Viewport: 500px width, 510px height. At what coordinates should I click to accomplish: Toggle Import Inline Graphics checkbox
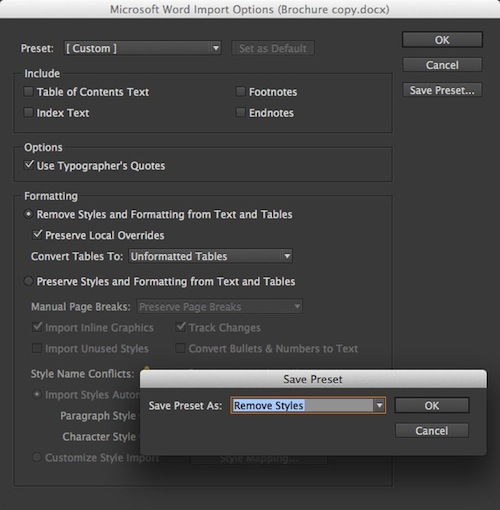(37, 327)
